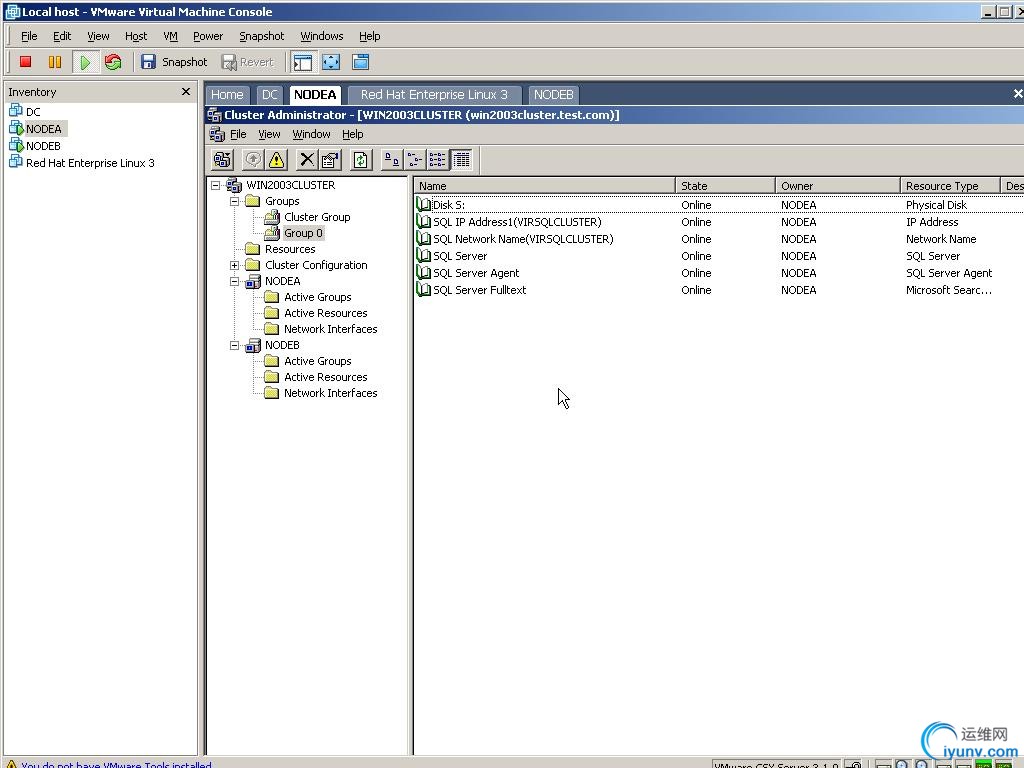Sort by the Owner column header
The width and height of the screenshot is (1024, 768).
pyautogui.click(x=838, y=186)
